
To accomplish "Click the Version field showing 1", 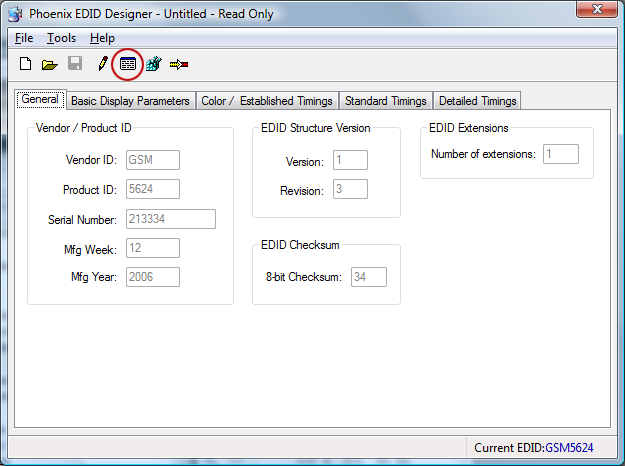I will pyautogui.click(x=350, y=160).
